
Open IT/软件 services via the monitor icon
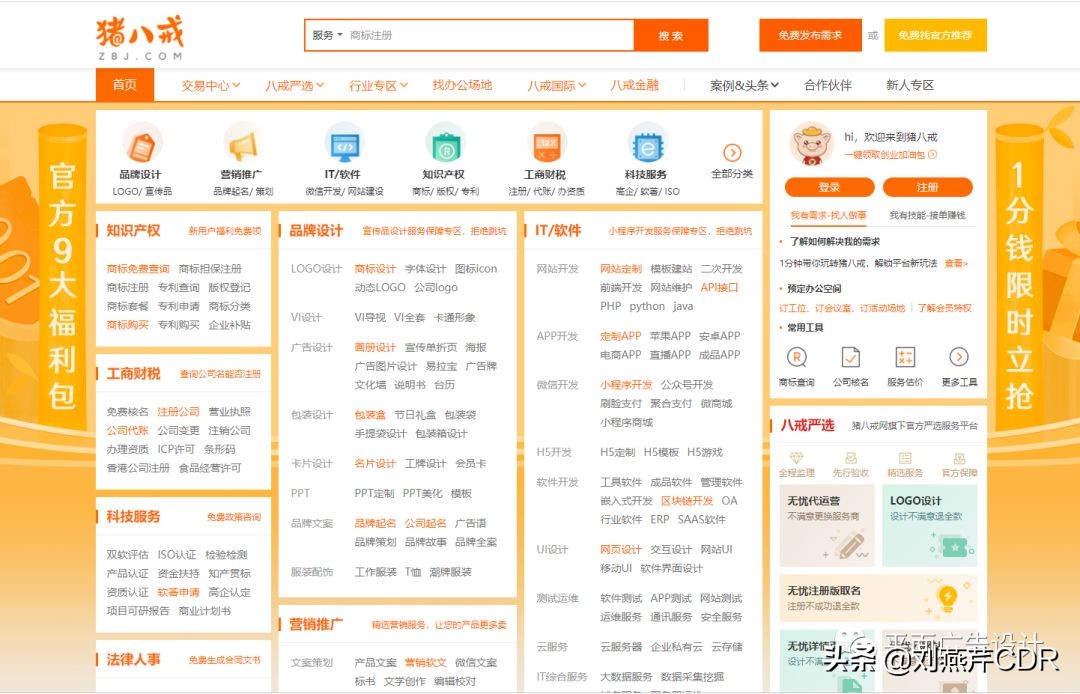[344, 147]
